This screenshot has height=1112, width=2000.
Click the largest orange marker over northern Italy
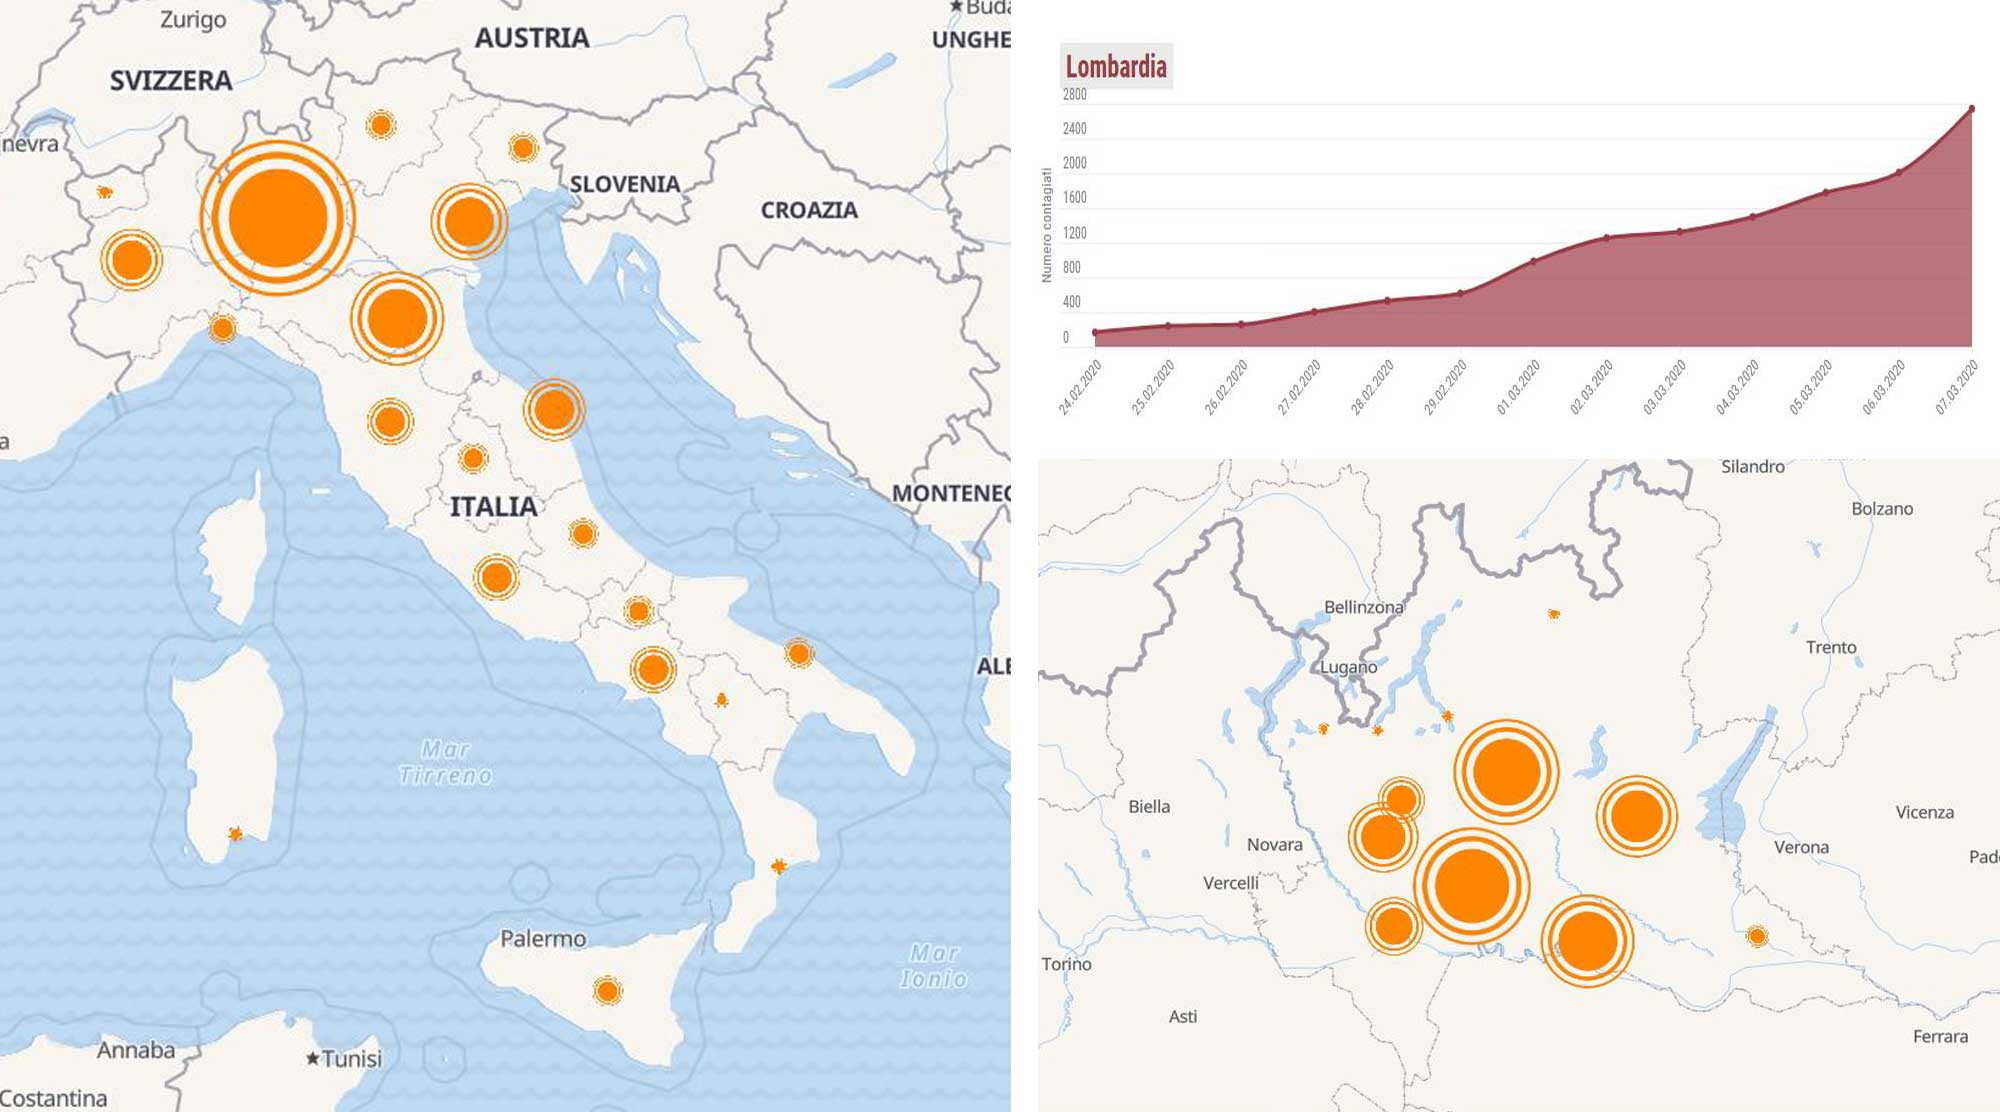(x=278, y=218)
